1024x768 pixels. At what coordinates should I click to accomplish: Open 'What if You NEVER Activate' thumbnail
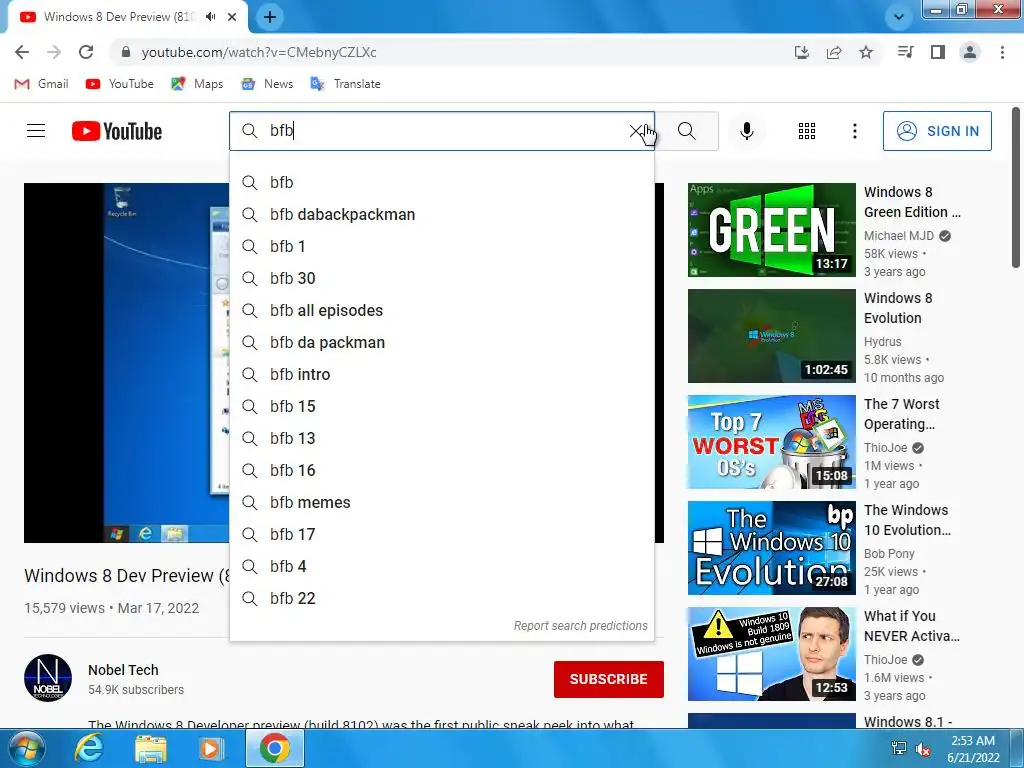(771, 654)
